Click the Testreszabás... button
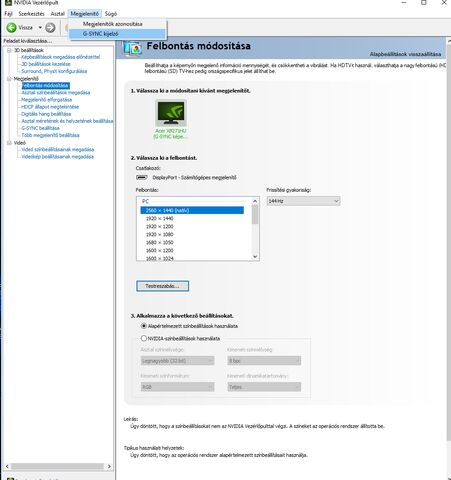 [x=162, y=286]
